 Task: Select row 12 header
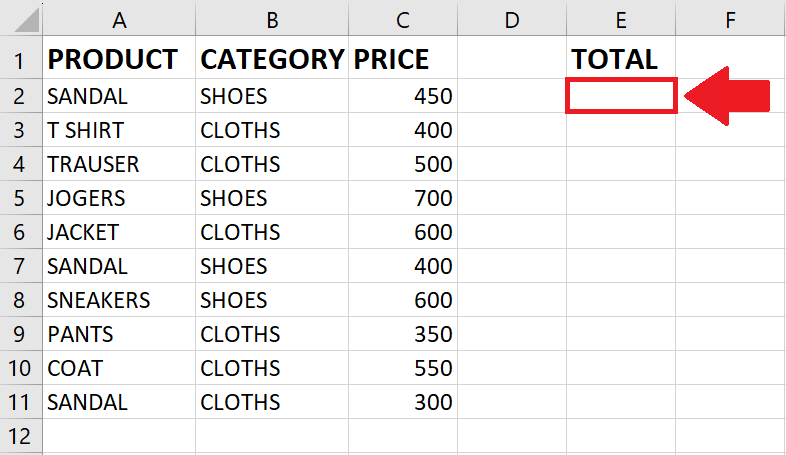coord(21,435)
